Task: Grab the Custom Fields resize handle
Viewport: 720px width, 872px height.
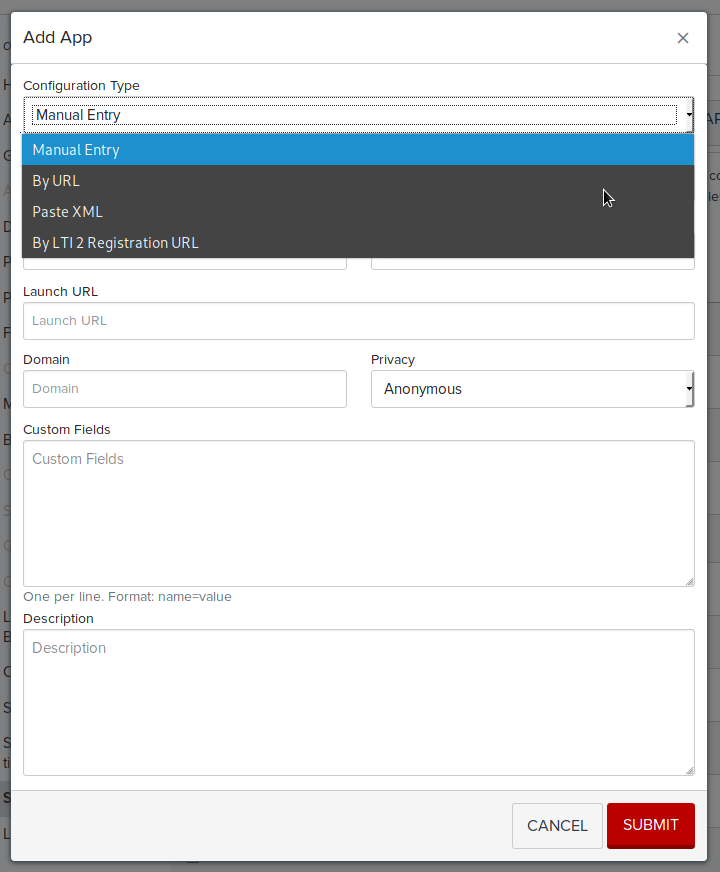Action: tap(689, 581)
